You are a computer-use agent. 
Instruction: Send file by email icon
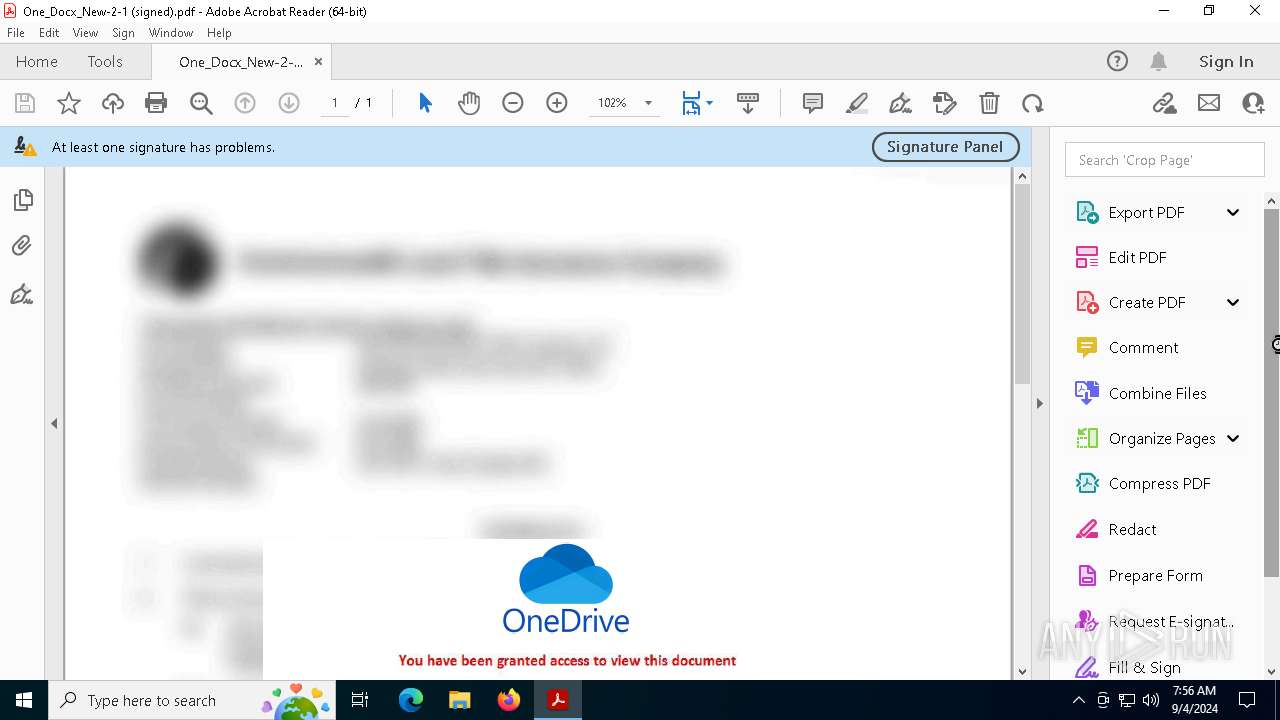pos(1209,103)
